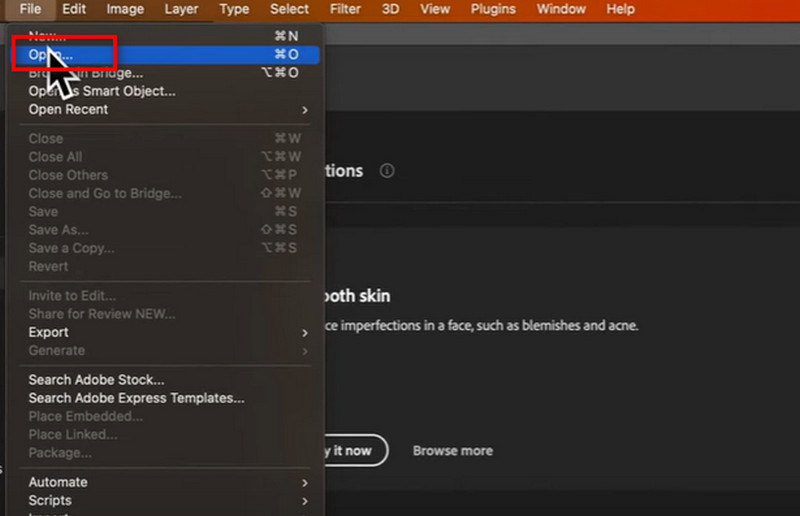This screenshot has width=800, height=516.
Task: Open the Image menu
Action: point(125,9)
